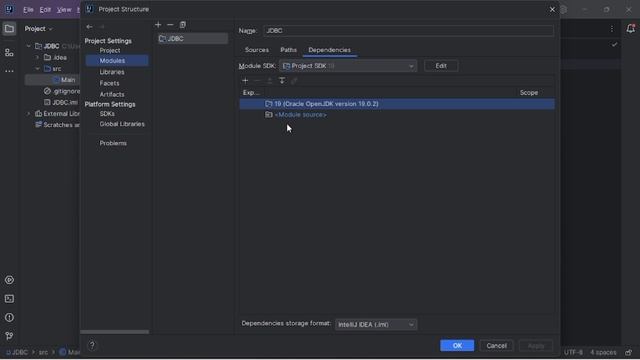This screenshot has width=640, height=360.
Task: Open the Notifications bell icon
Action: (x=631, y=29)
